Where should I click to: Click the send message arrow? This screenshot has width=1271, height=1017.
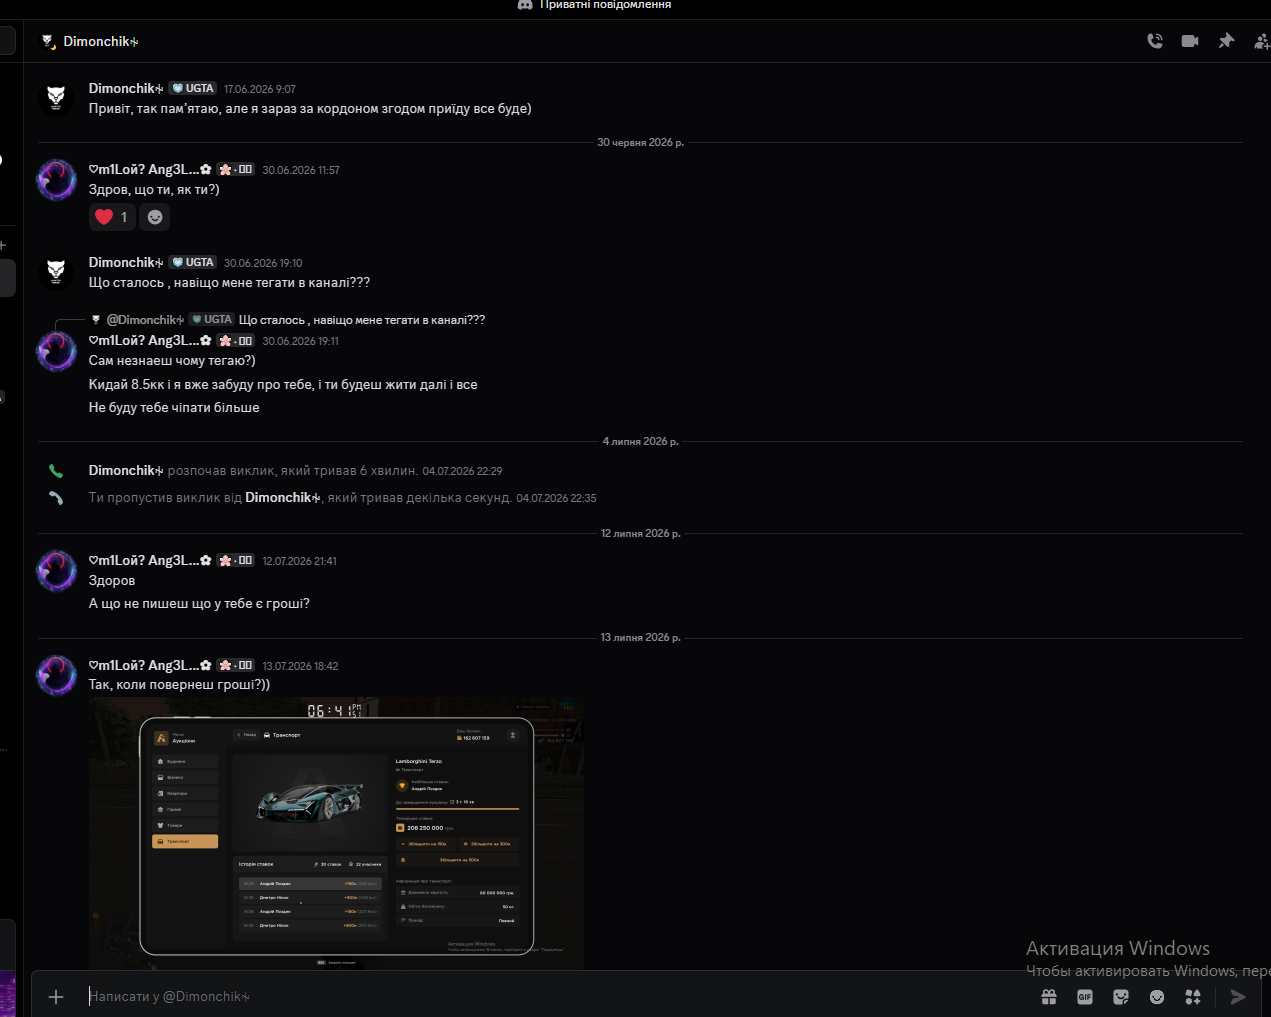(1238, 996)
